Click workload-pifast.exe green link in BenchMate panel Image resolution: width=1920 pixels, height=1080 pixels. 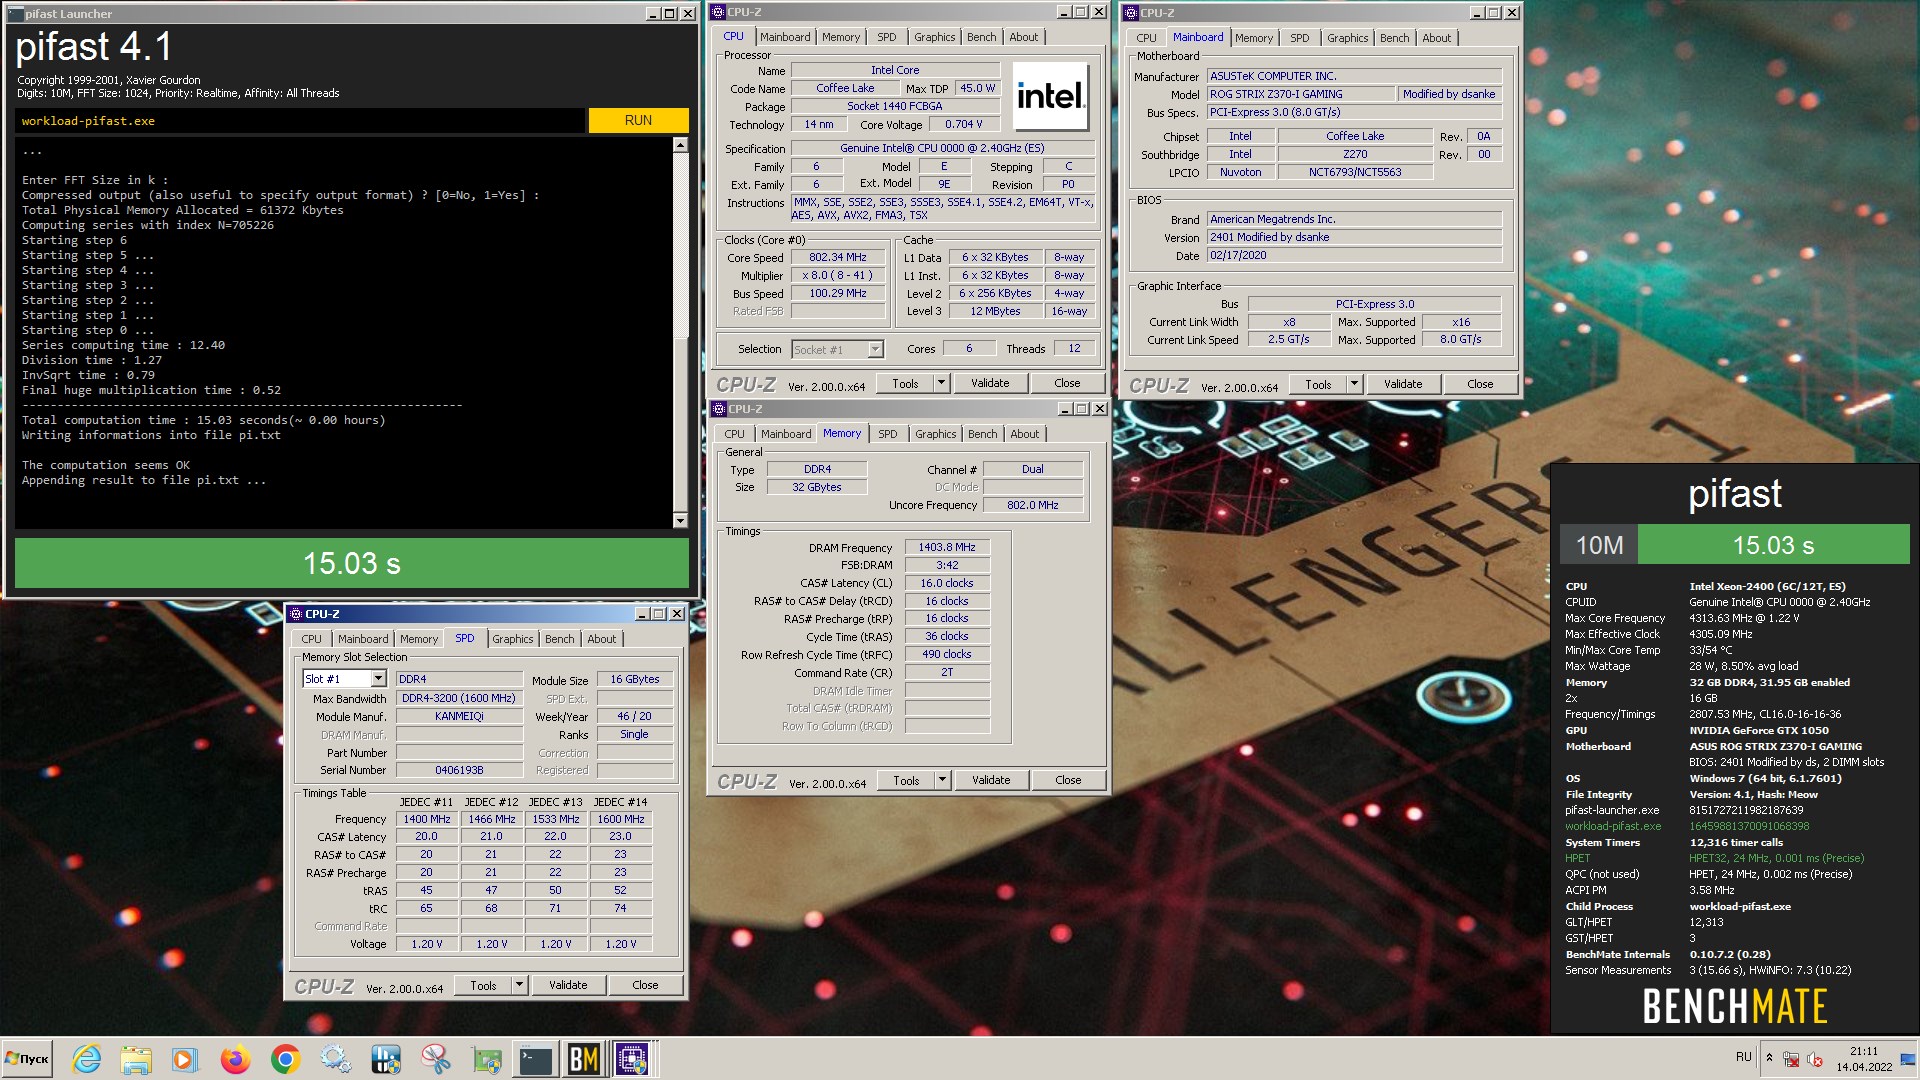point(1613,826)
